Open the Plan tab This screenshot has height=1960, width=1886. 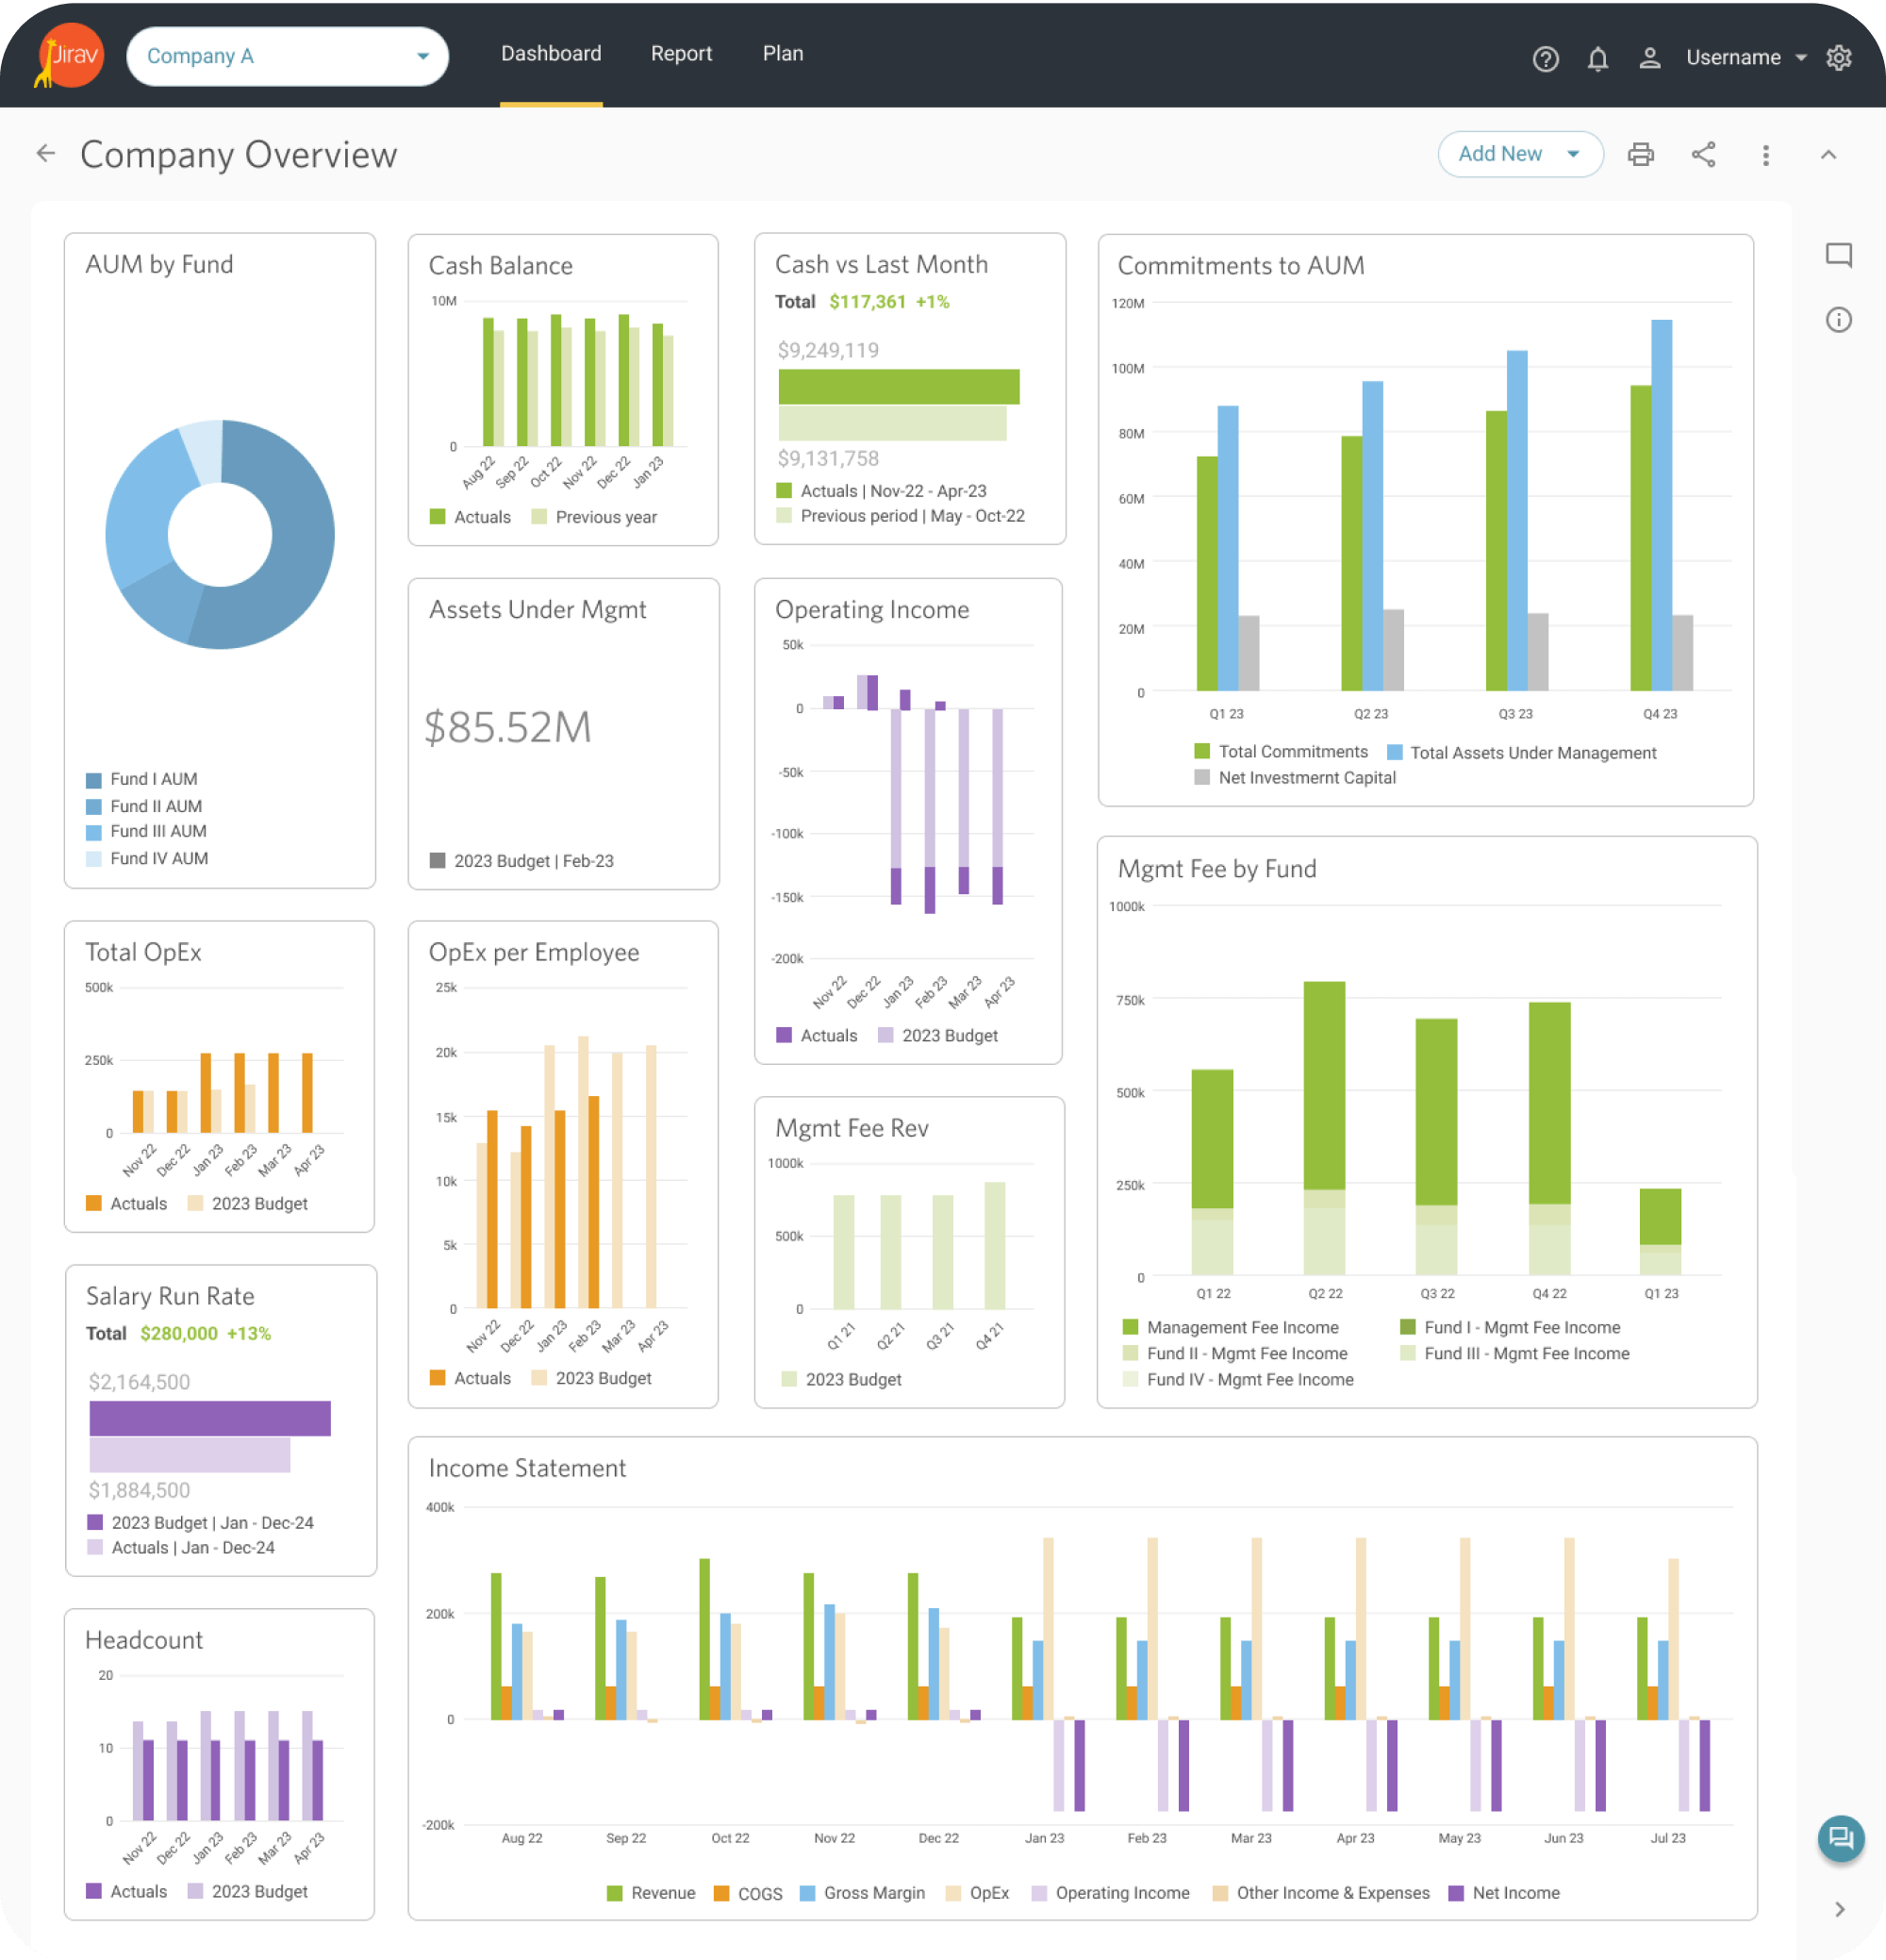pyautogui.click(x=782, y=54)
